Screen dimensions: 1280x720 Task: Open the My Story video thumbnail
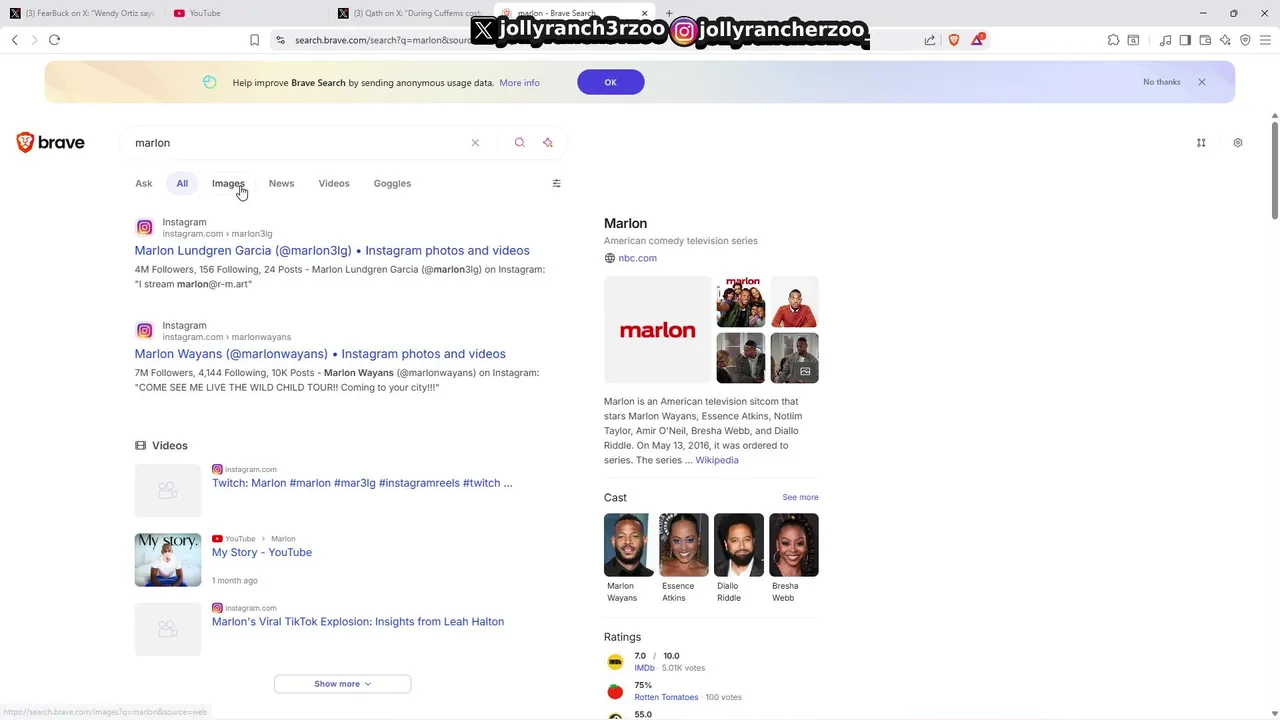pos(168,560)
